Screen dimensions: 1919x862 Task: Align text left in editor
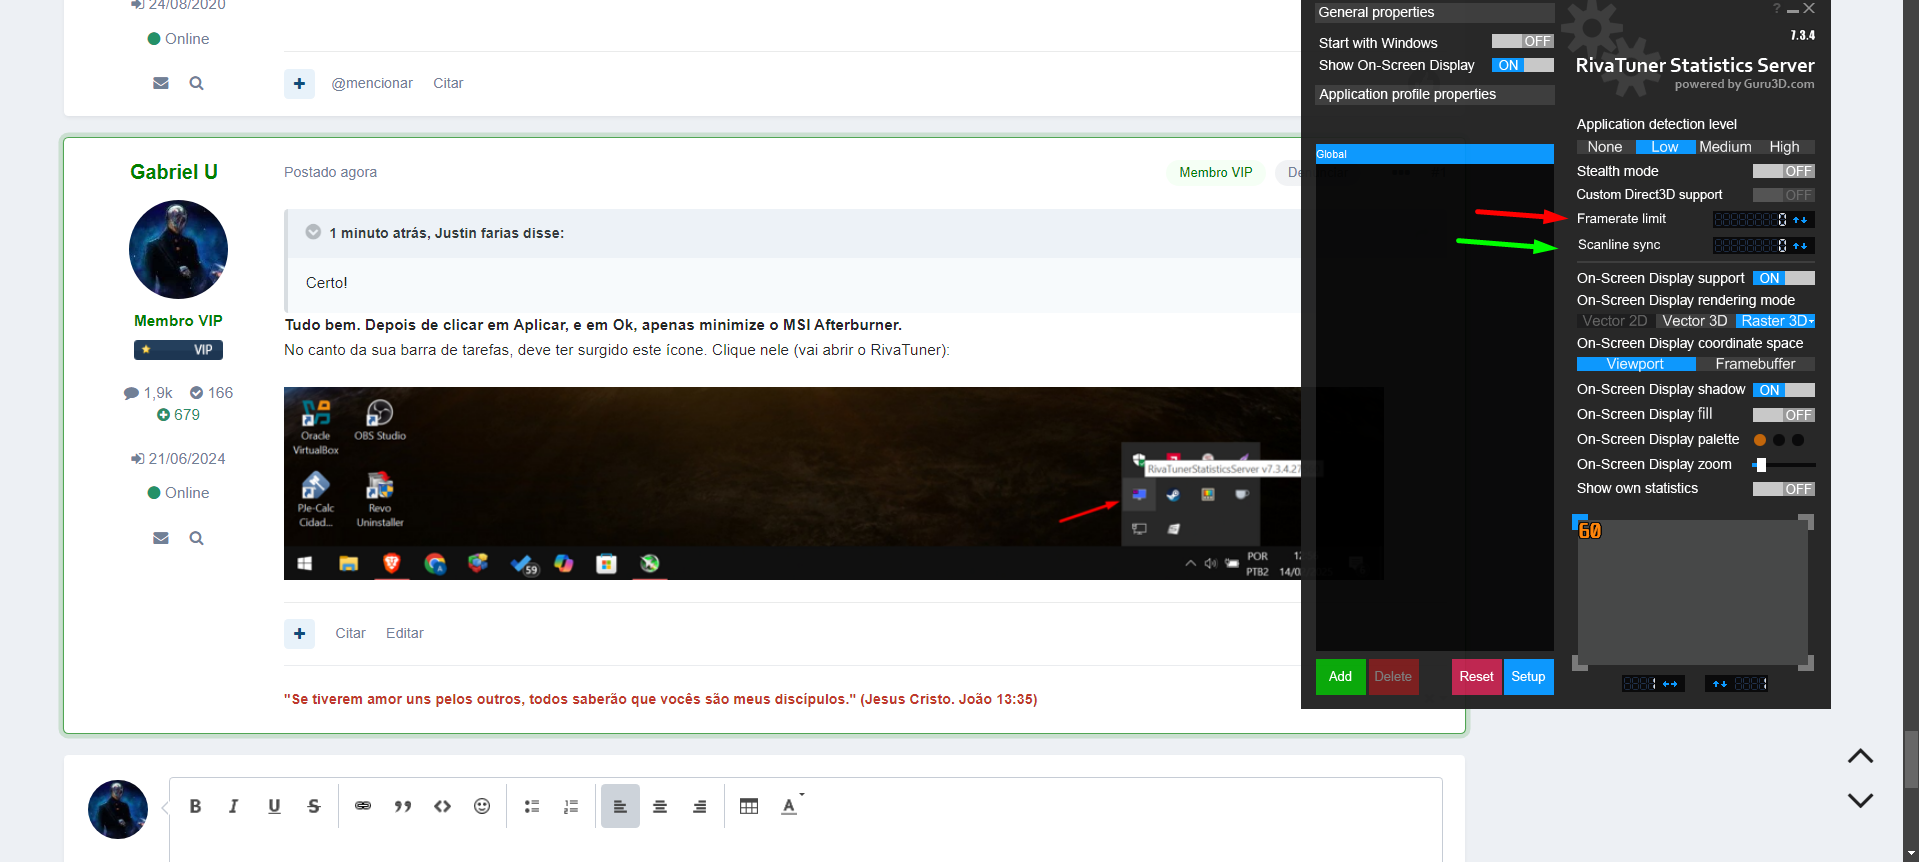tap(620, 806)
